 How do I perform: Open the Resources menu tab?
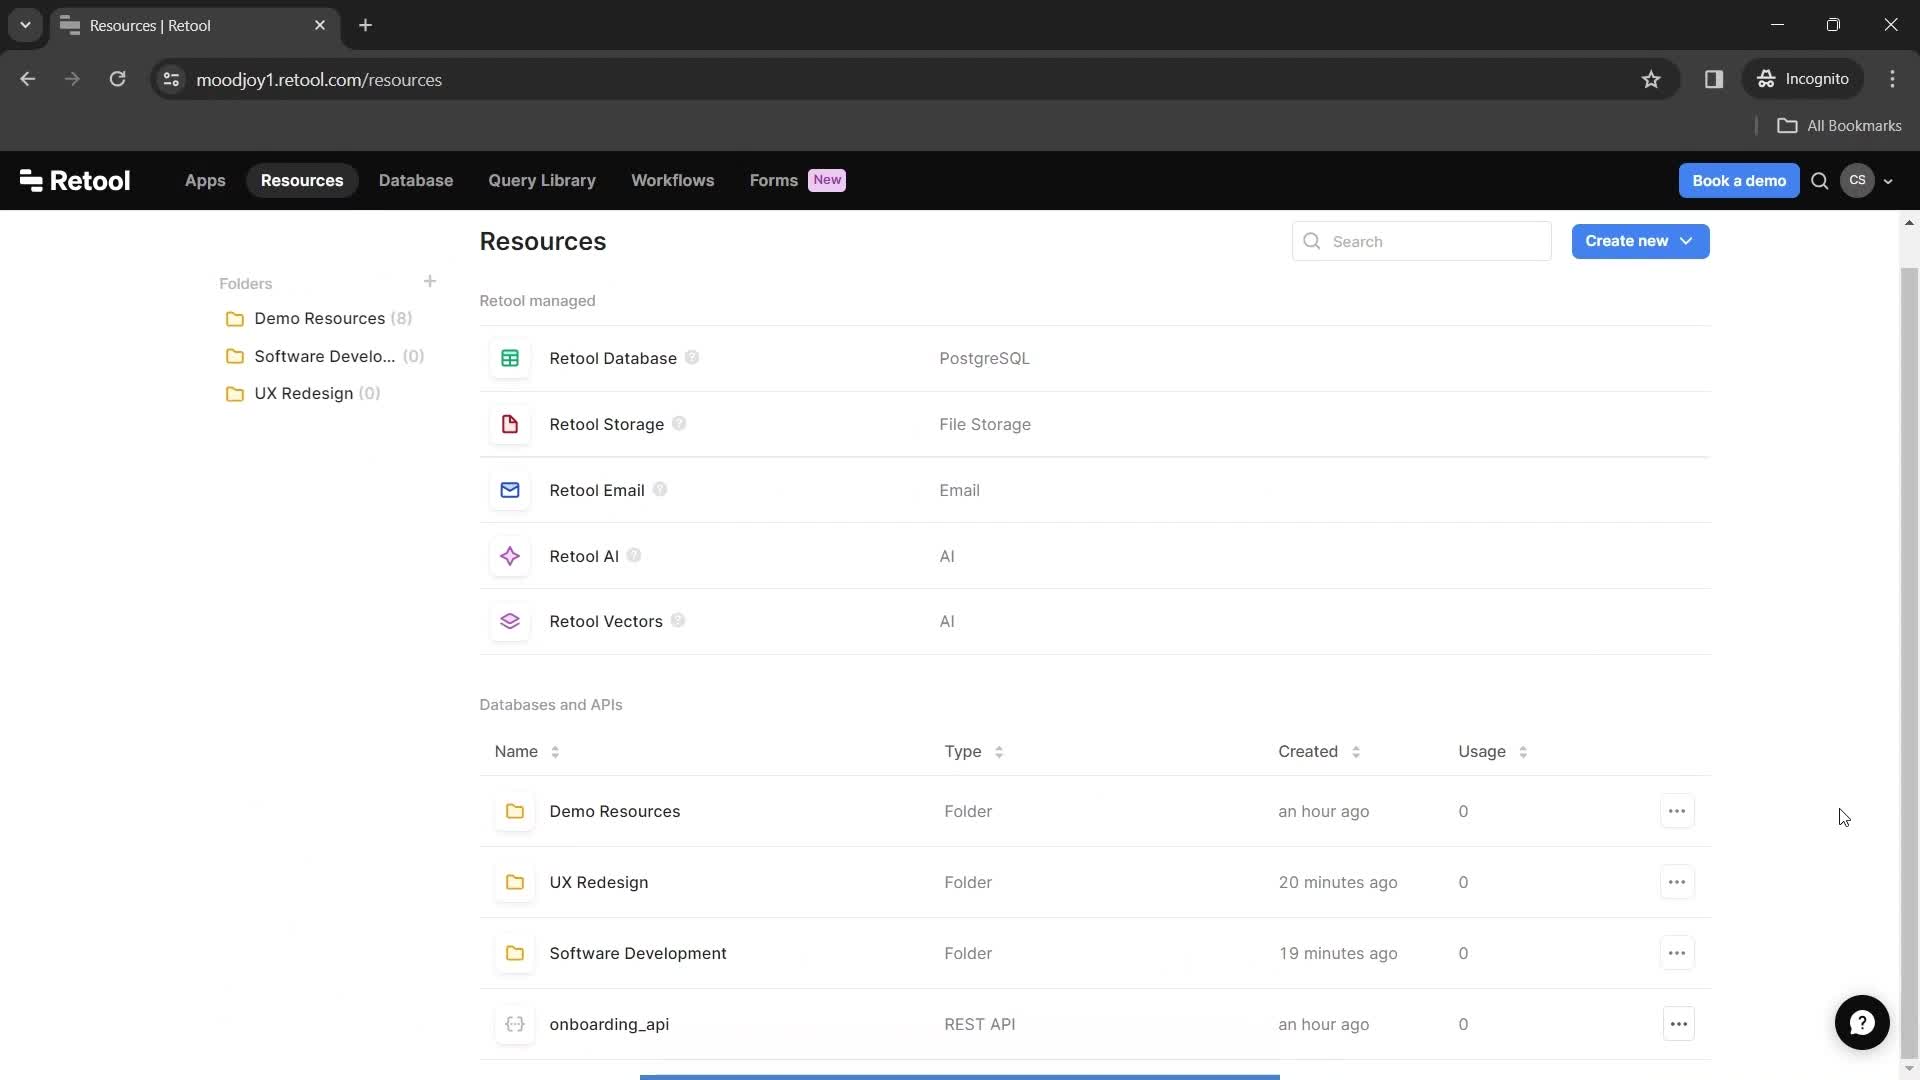point(302,179)
